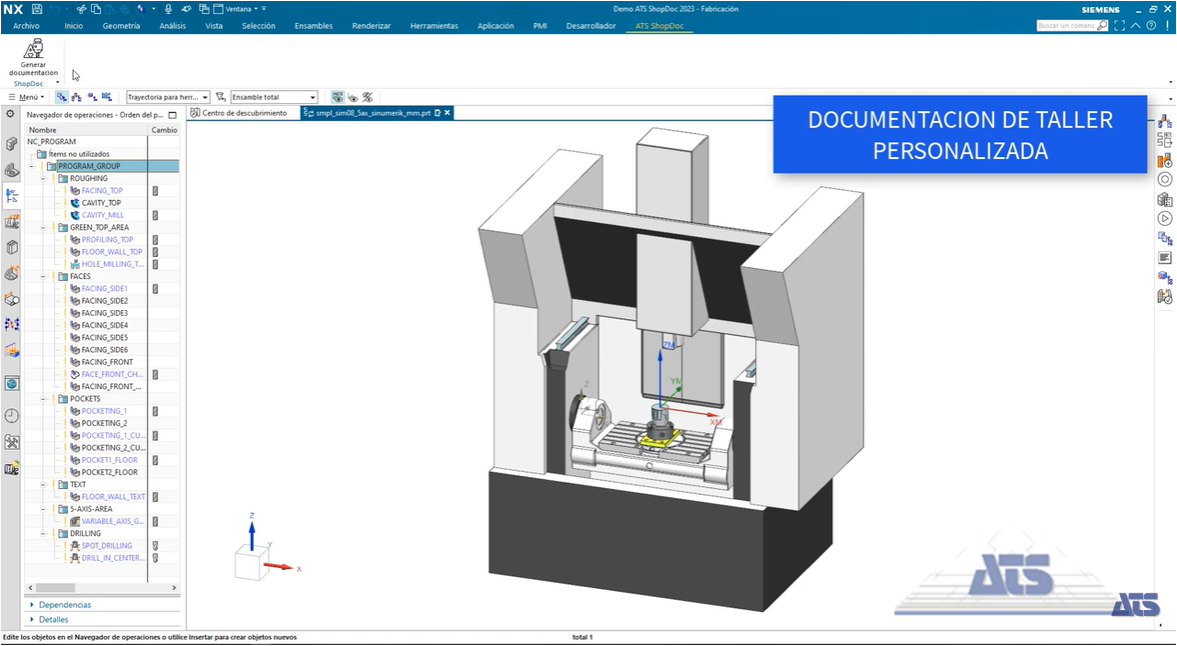1177x646 pixels.
Task: Click the Save icon in the title bar
Action: point(37,9)
